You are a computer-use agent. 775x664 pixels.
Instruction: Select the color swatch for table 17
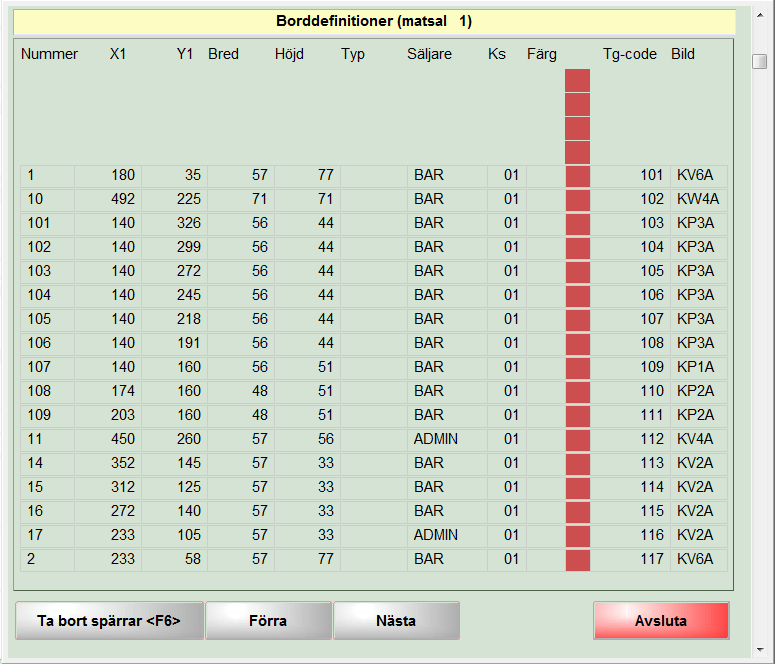[578, 535]
